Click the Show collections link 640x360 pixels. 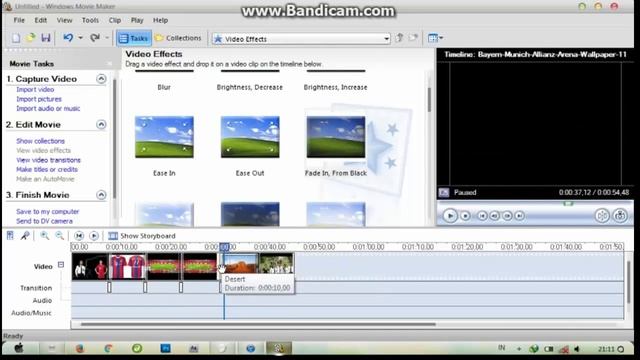coord(40,141)
